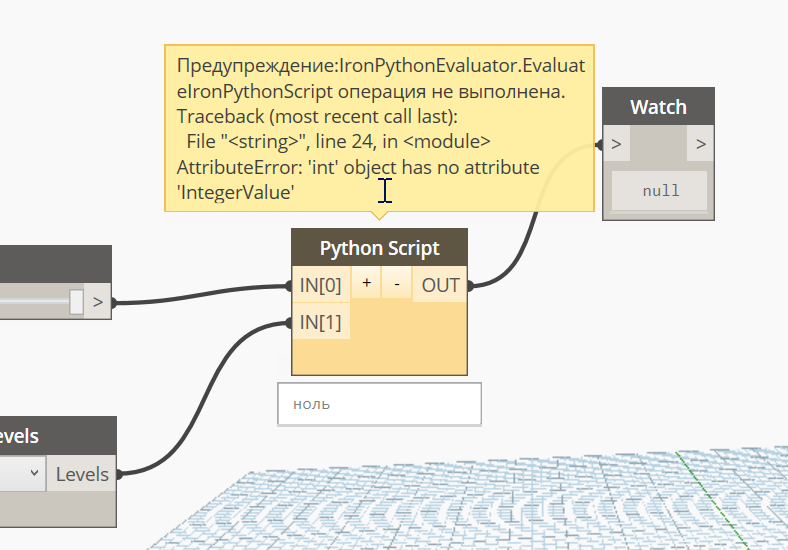Click the Levels node title bar

[58, 435]
